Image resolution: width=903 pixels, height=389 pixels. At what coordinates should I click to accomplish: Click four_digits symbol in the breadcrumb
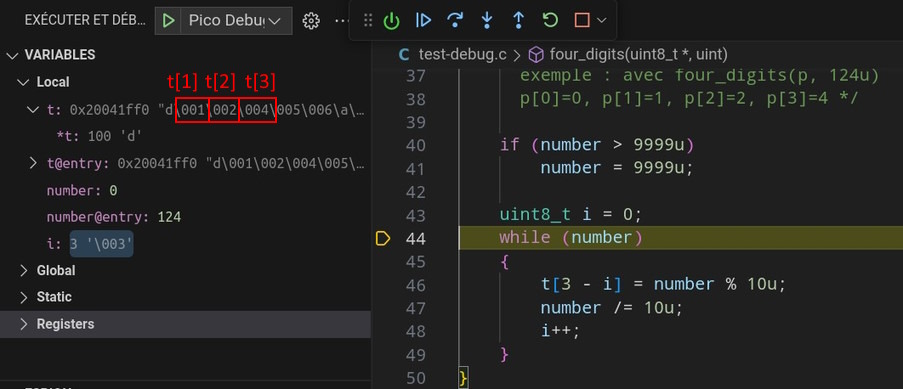[x=639, y=55]
